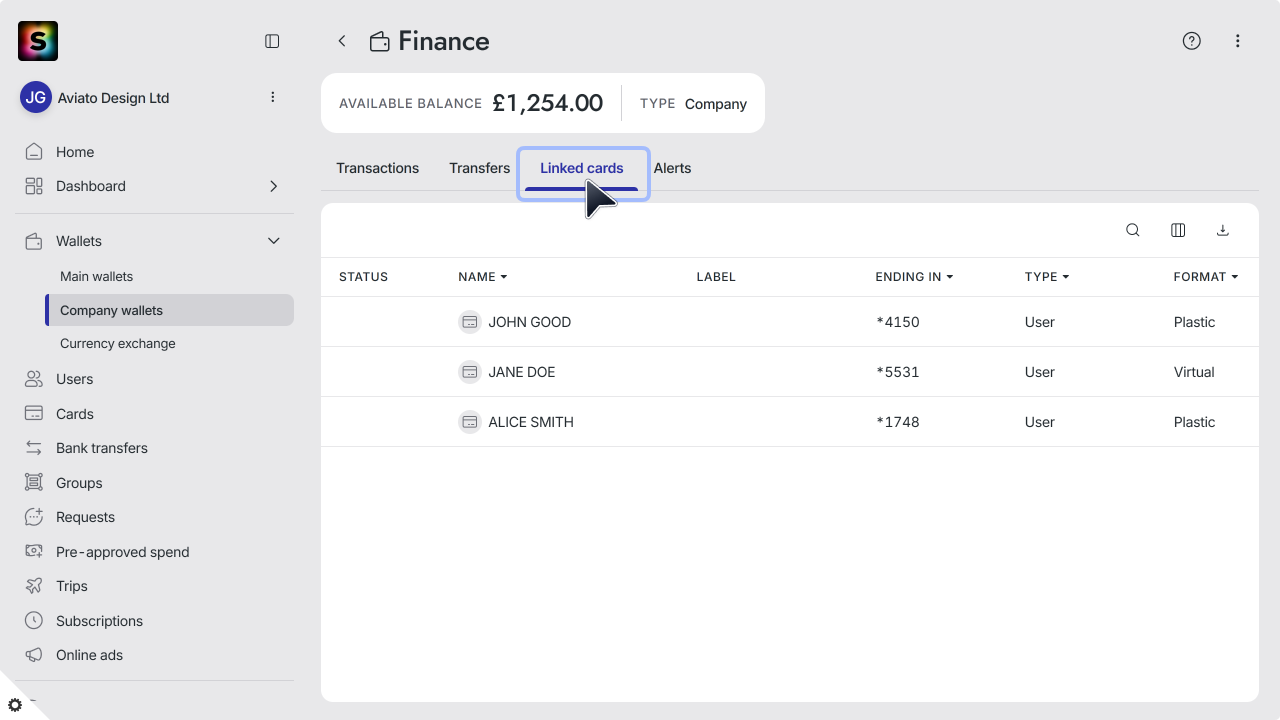Click the Aviato Design Ltd account name
1280x720 pixels.
point(114,98)
